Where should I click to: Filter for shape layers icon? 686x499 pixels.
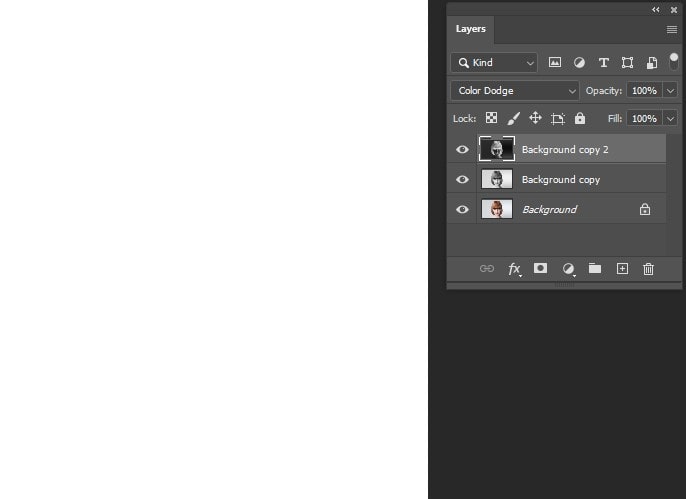pyautogui.click(x=627, y=63)
